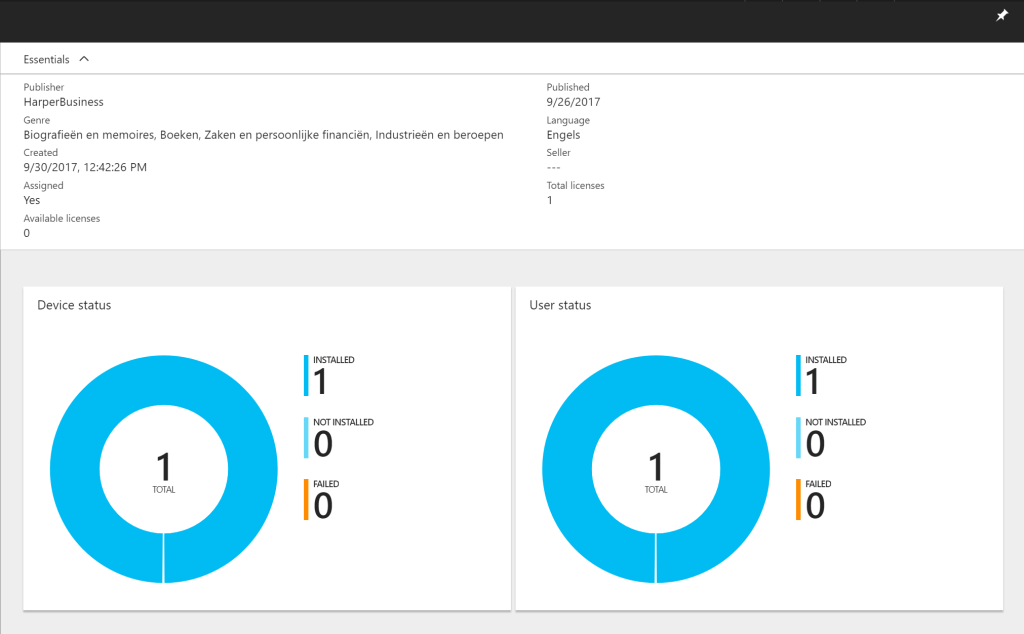
Task: Click the Device status donut chart ring
Action: pyautogui.click(x=75, y=468)
